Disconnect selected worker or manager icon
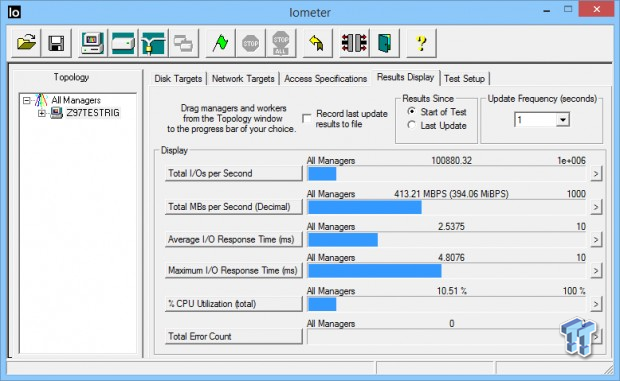This screenshot has width=620, height=381. pyautogui.click(x=354, y=43)
